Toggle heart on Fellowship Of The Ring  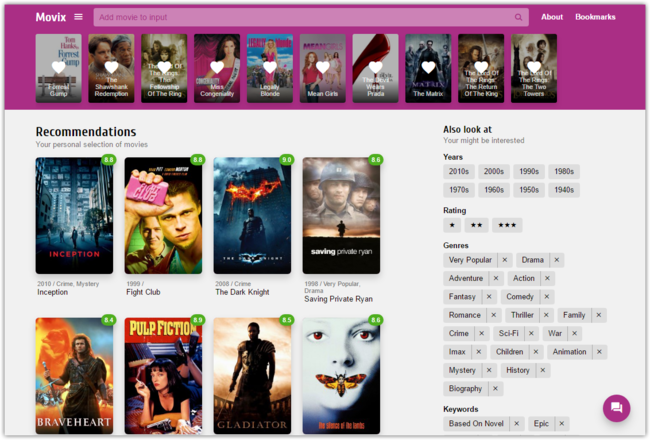164,67
